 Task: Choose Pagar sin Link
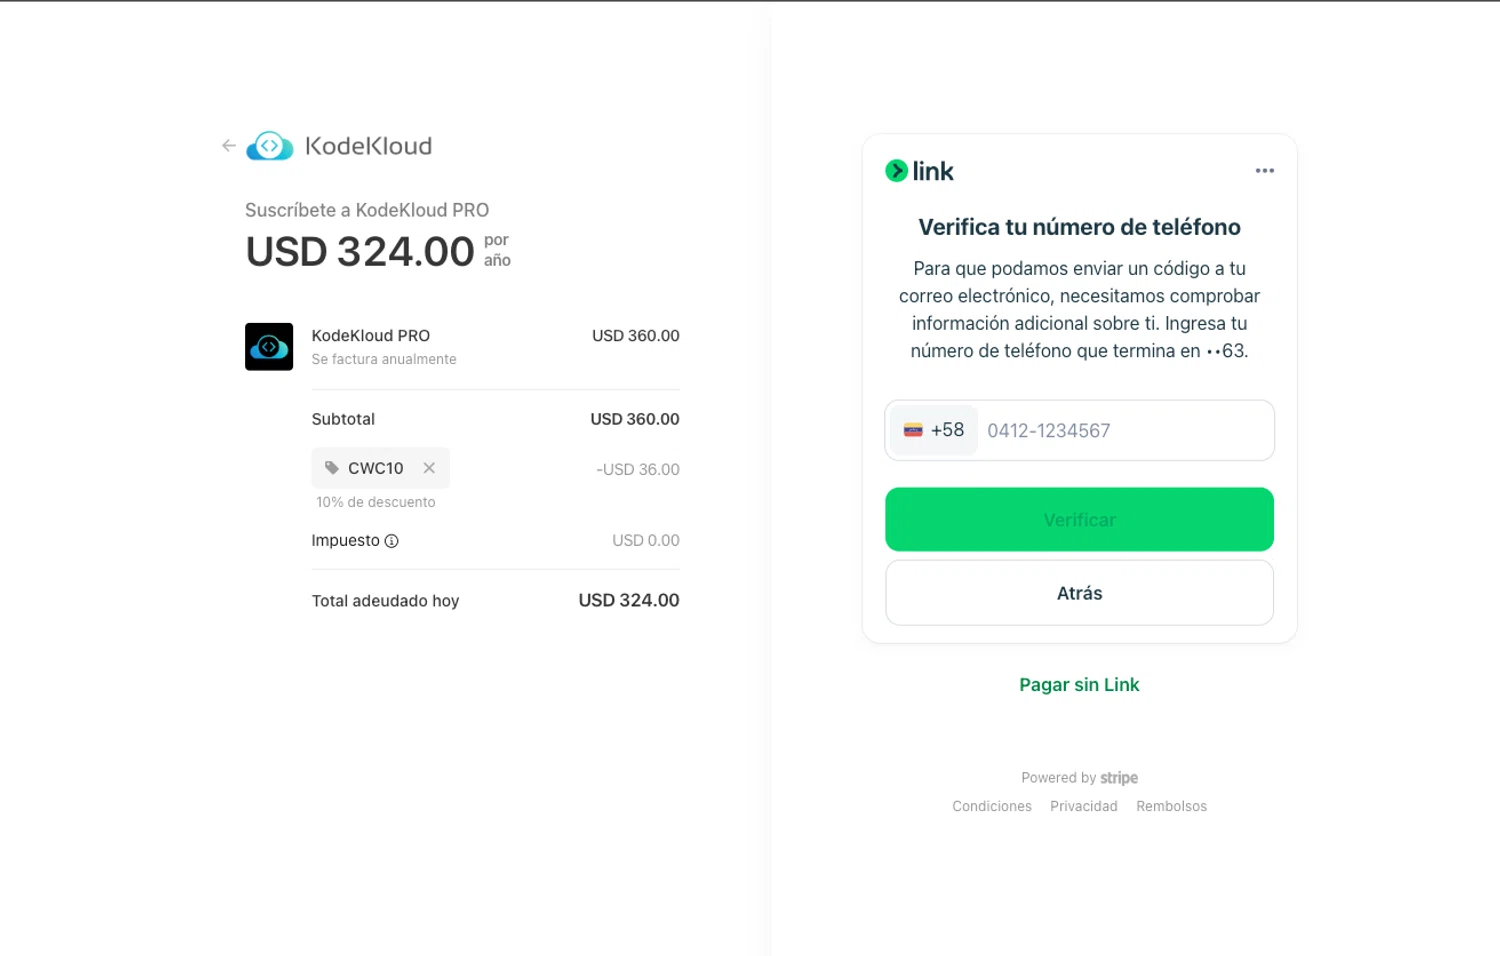[1079, 685]
